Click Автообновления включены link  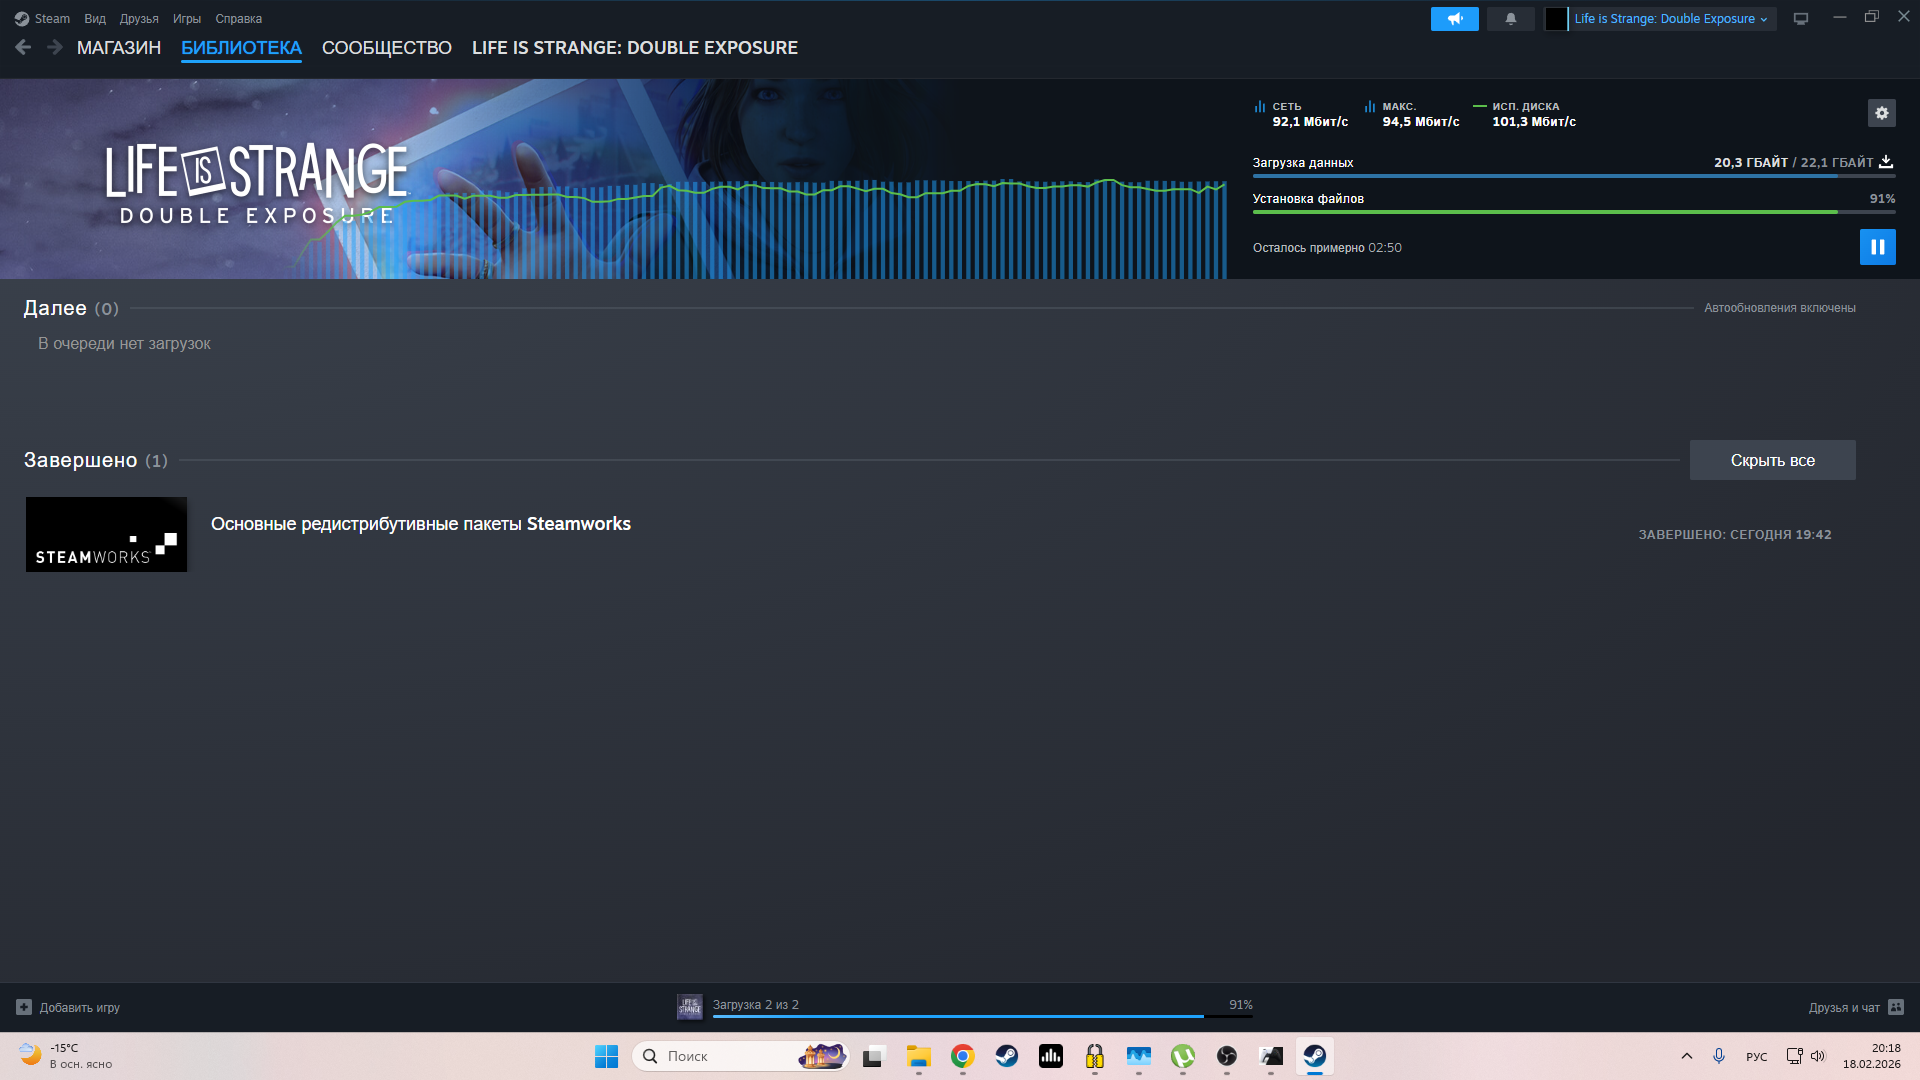[x=1779, y=308]
